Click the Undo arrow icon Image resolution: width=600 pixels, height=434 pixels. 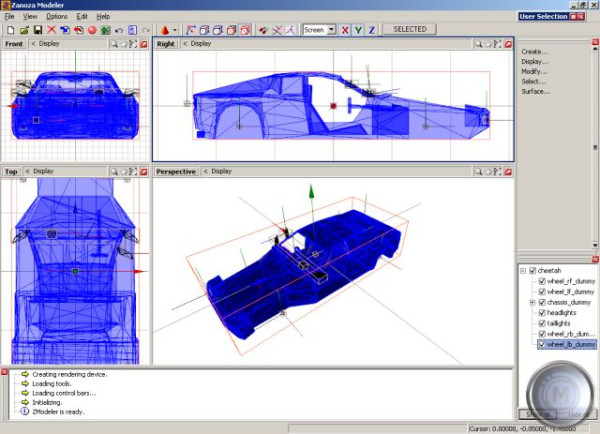[x=119, y=30]
